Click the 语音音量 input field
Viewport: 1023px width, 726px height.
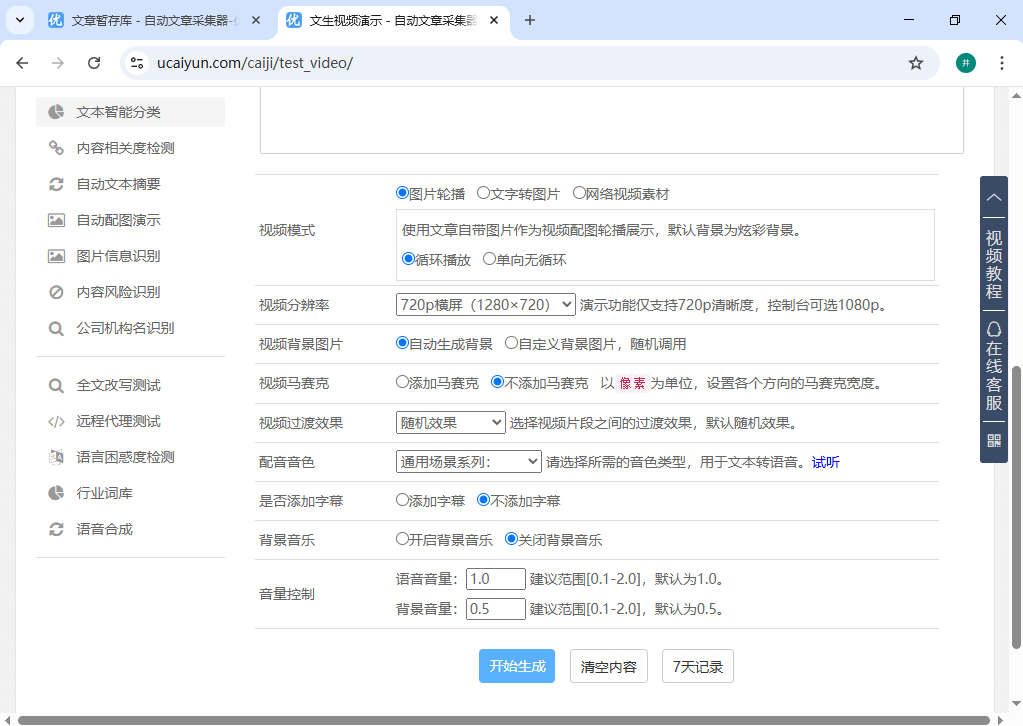pos(495,578)
